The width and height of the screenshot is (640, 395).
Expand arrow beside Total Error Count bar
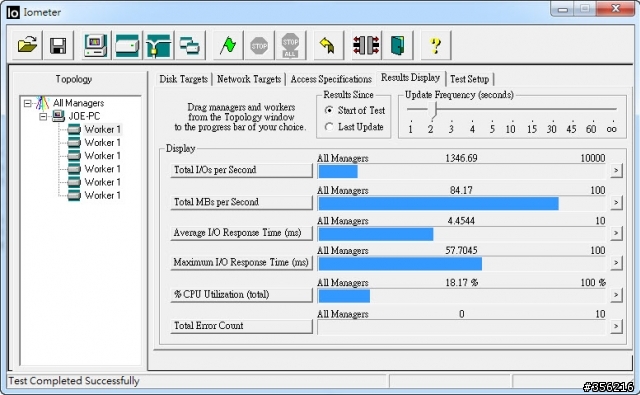coord(616,326)
